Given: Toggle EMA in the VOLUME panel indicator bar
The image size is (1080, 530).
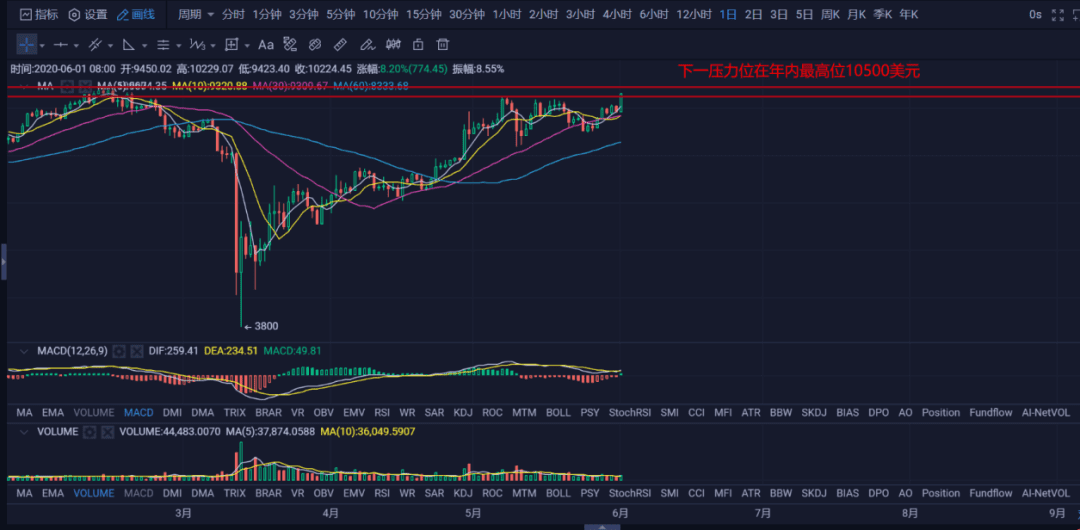Looking at the screenshot, I should (x=53, y=493).
